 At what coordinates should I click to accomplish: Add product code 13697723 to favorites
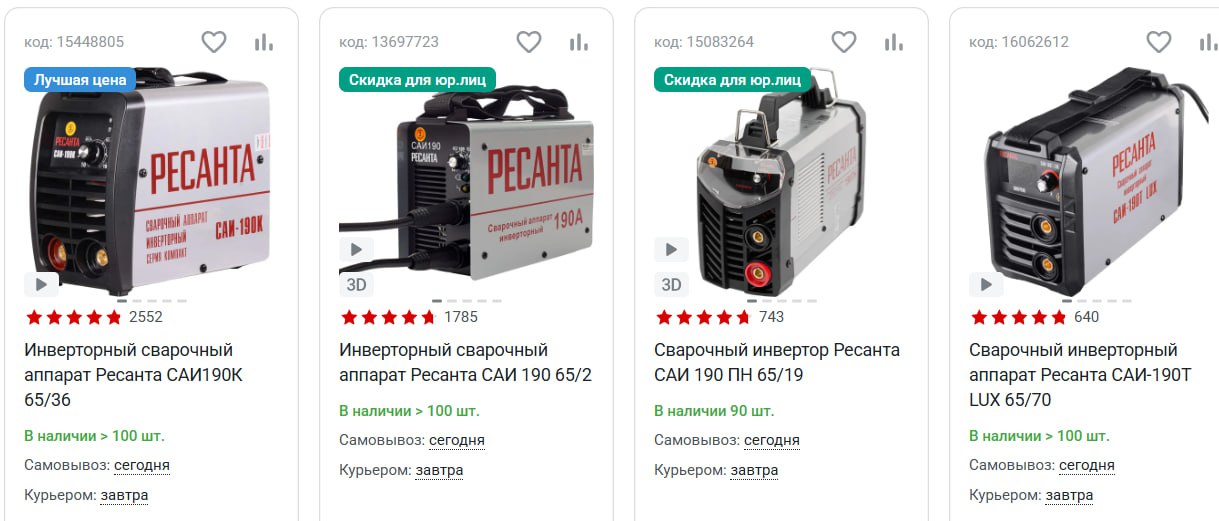click(x=529, y=42)
